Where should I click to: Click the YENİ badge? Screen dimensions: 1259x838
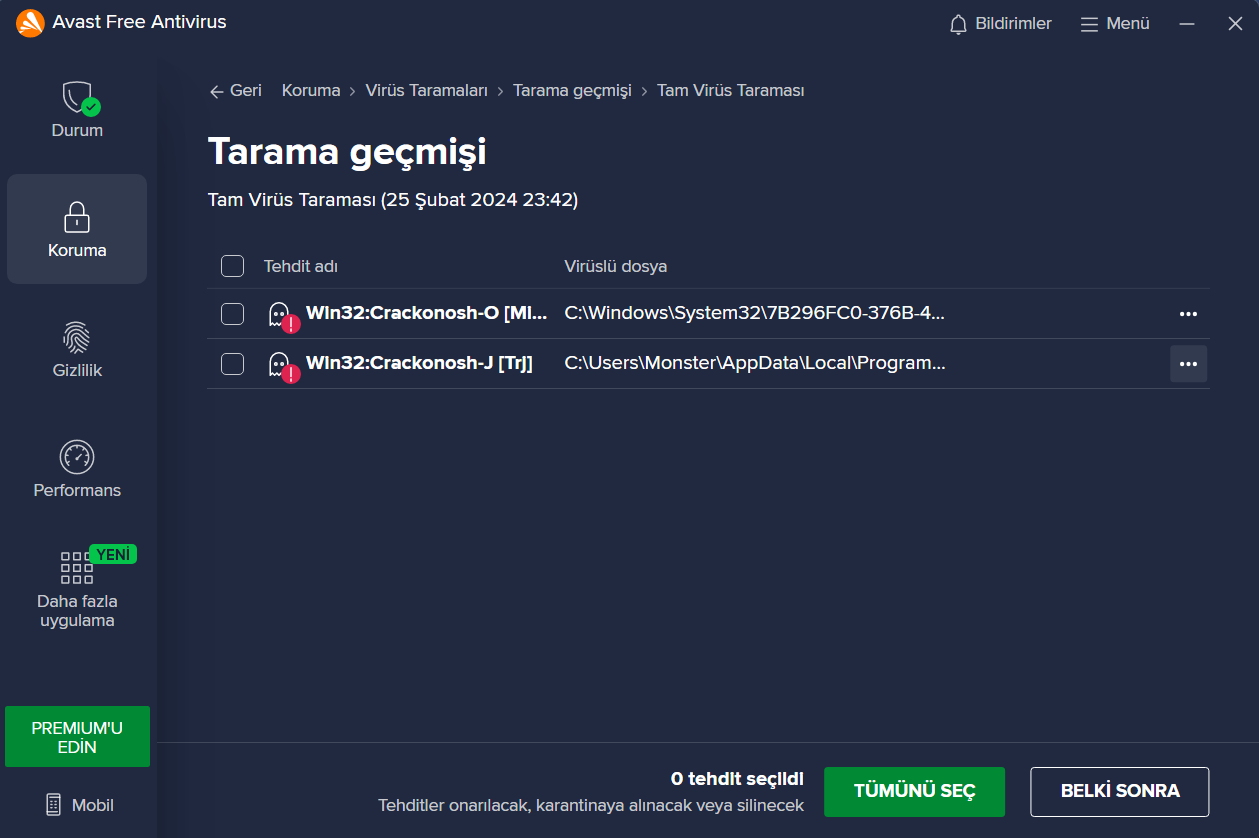point(113,554)
